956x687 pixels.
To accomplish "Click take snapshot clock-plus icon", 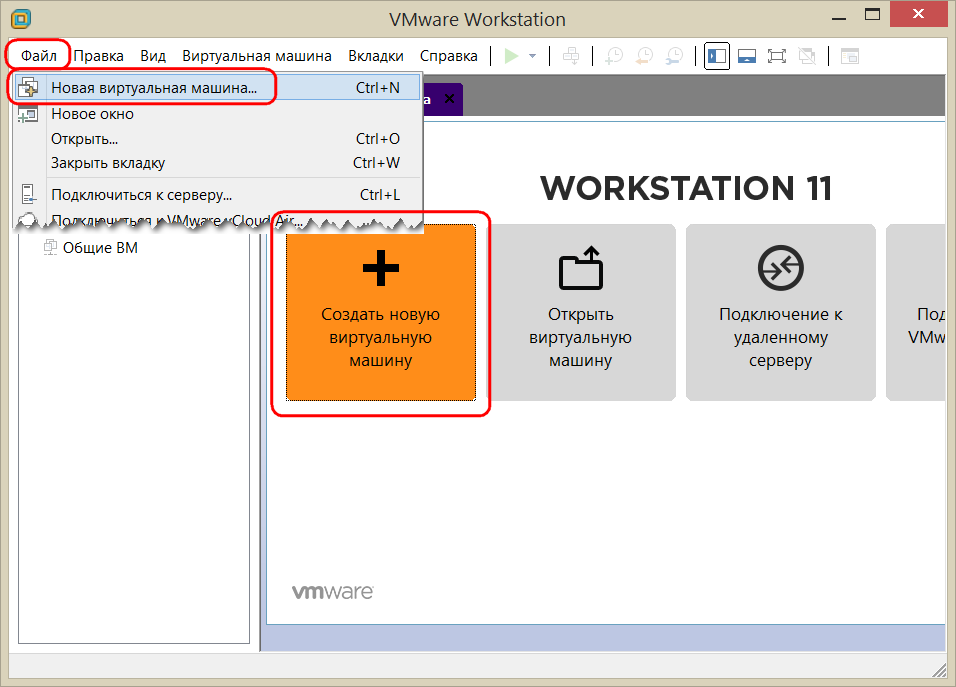I will pyautogui.click(x=613, y=56).
